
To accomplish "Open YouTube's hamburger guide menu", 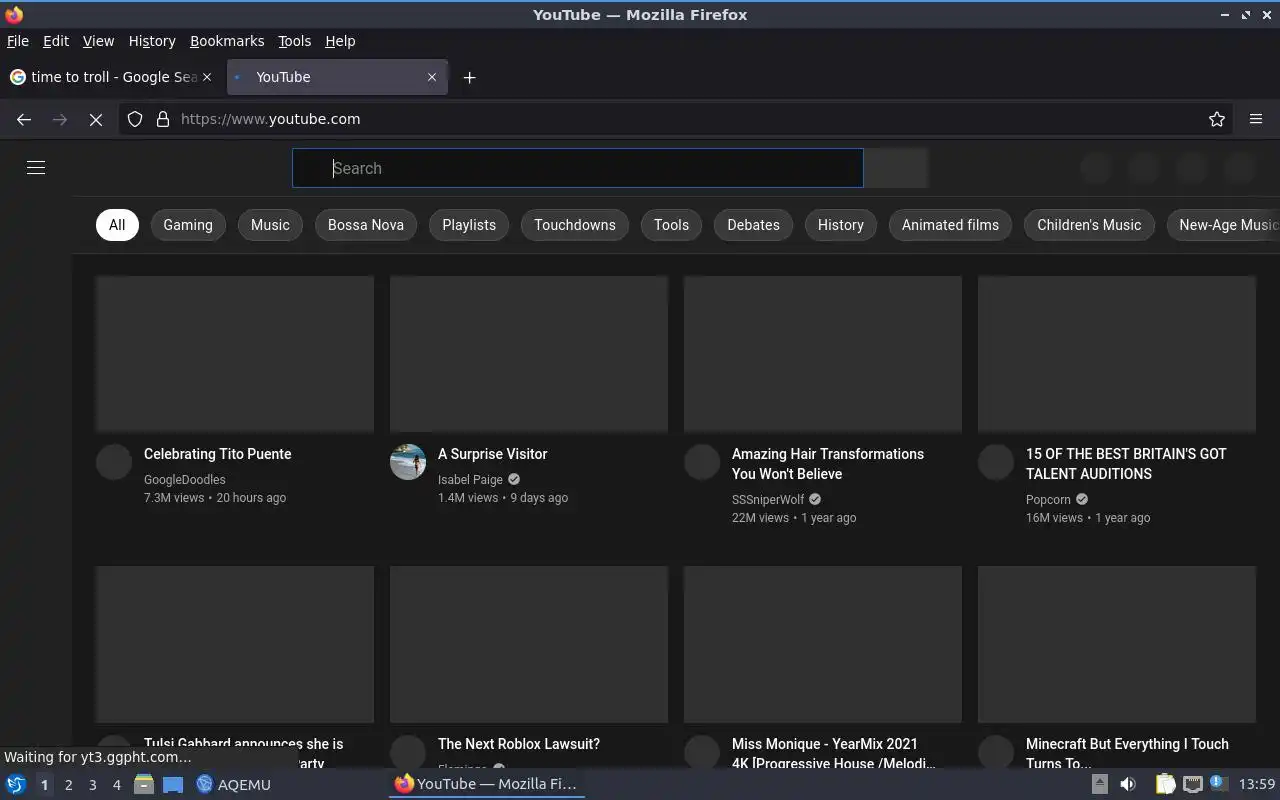I will tap(36, 168).
